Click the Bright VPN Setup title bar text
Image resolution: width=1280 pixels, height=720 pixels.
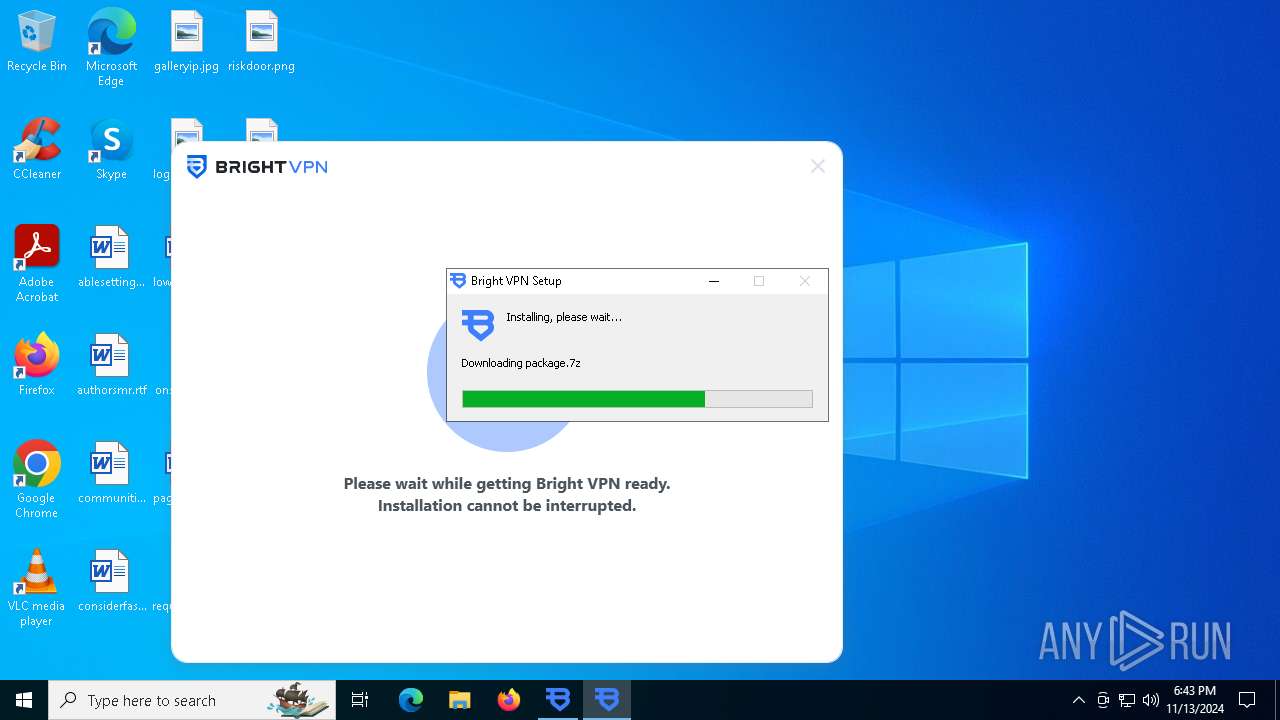[516, 281]
